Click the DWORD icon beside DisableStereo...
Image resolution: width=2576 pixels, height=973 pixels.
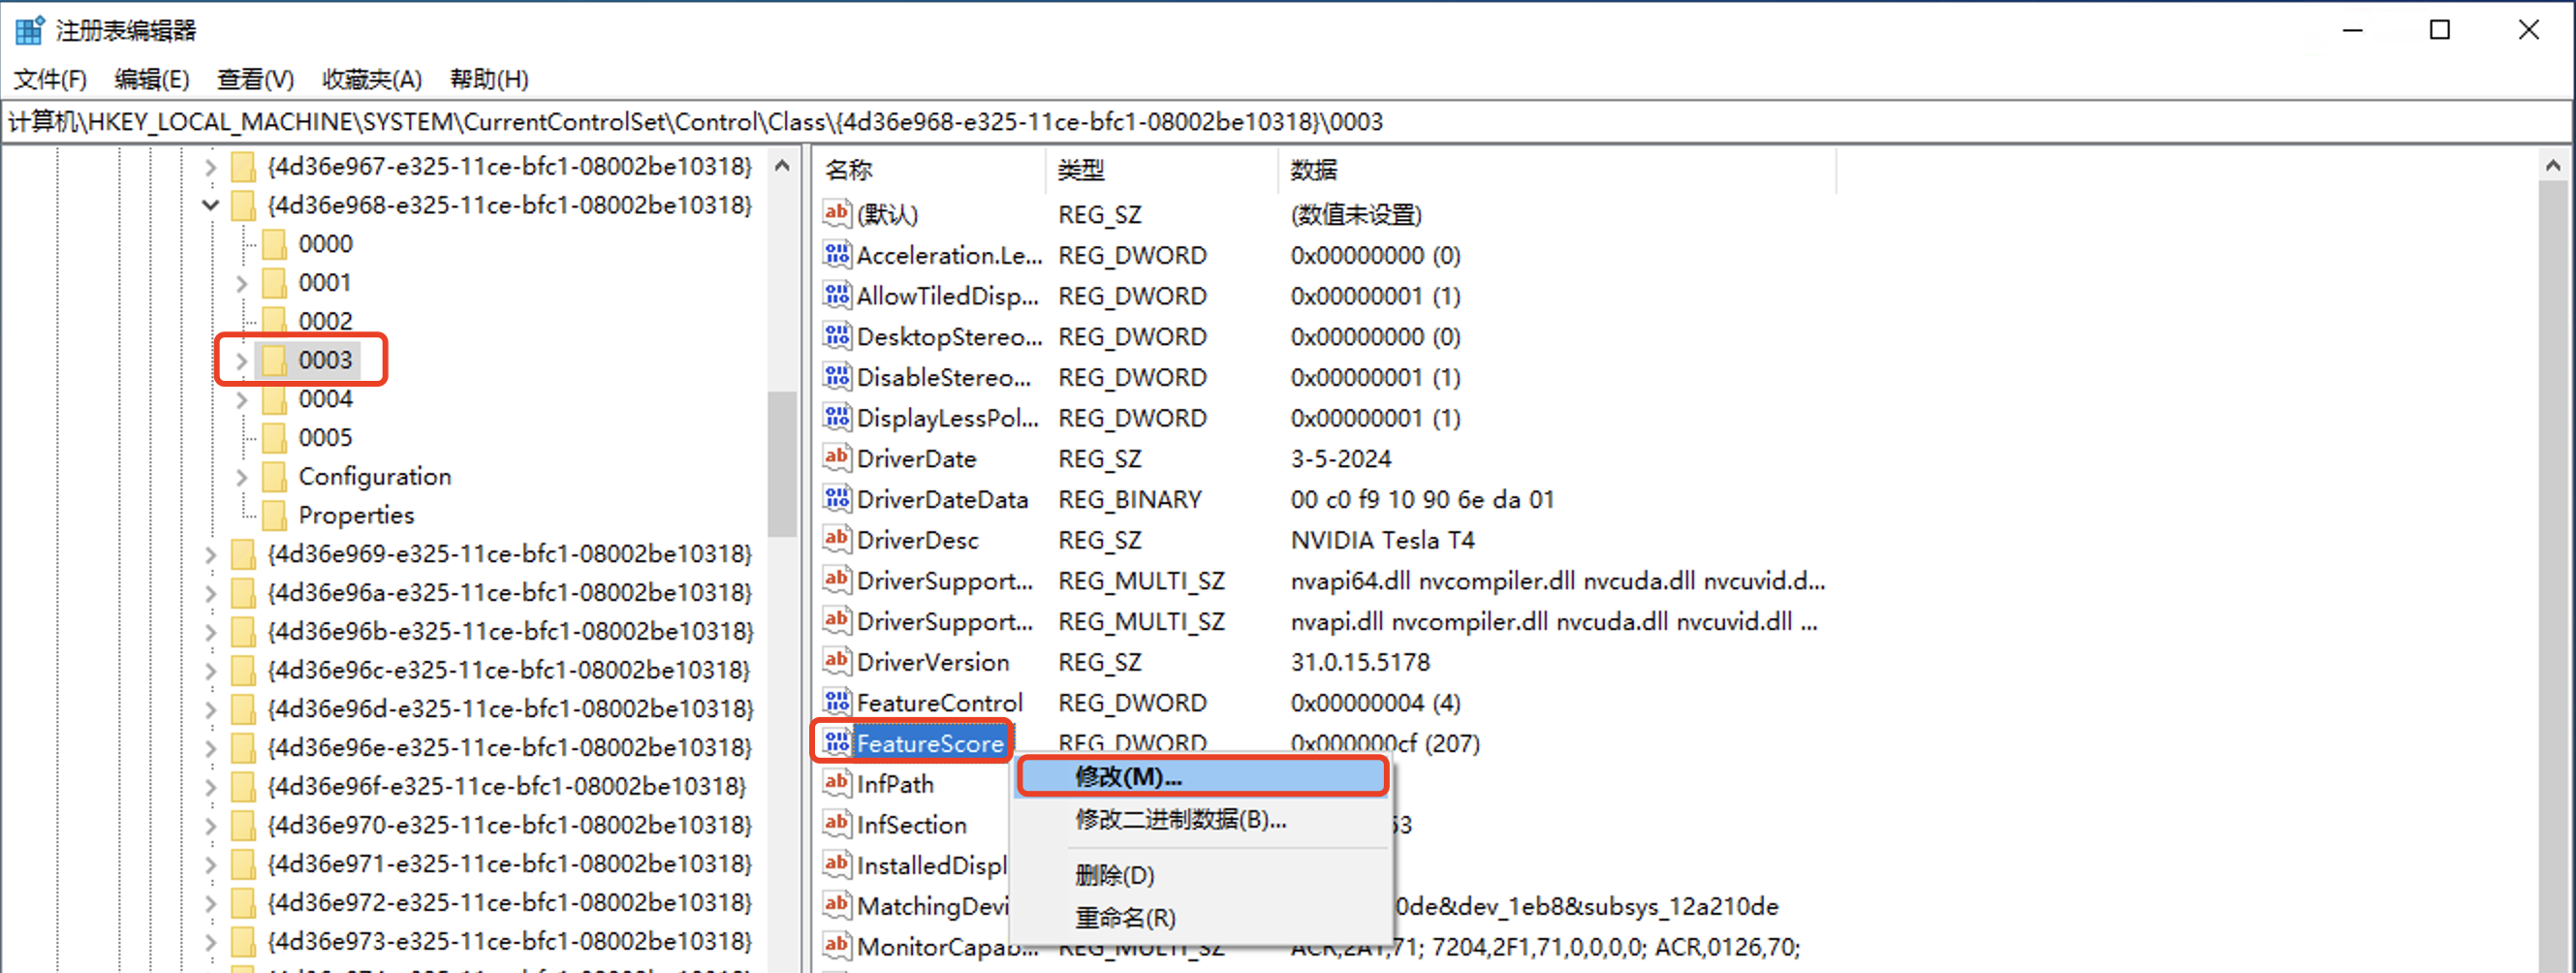tap(836, 377)
